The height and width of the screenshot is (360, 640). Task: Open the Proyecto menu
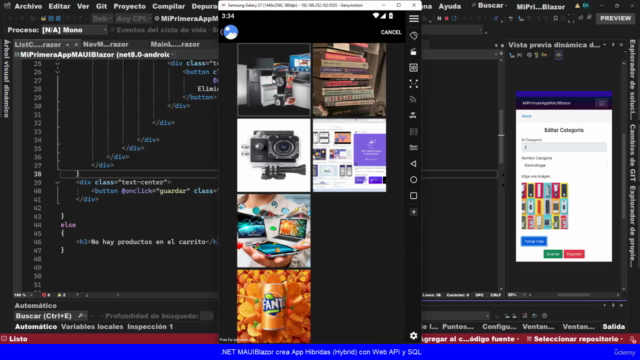(129, 6)
